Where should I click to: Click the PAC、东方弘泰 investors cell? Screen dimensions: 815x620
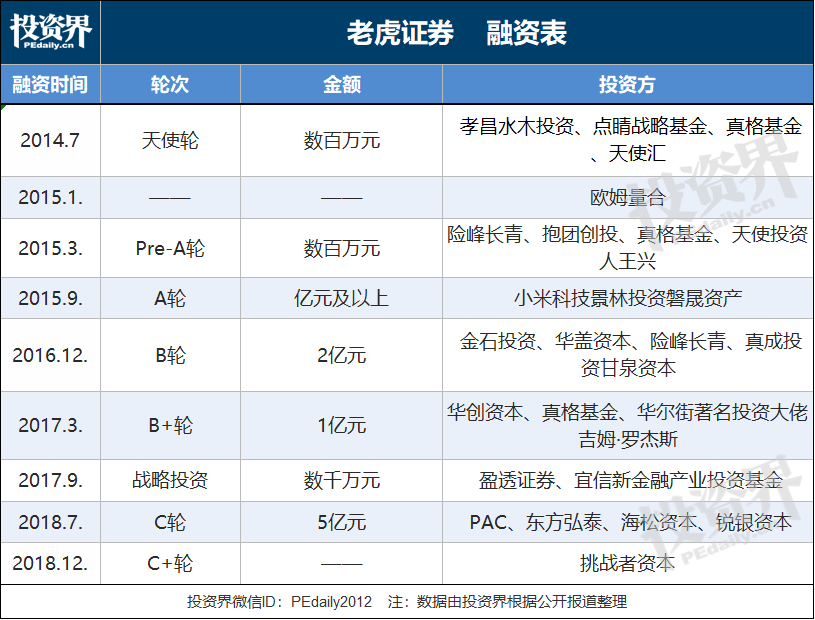point(627,522)
